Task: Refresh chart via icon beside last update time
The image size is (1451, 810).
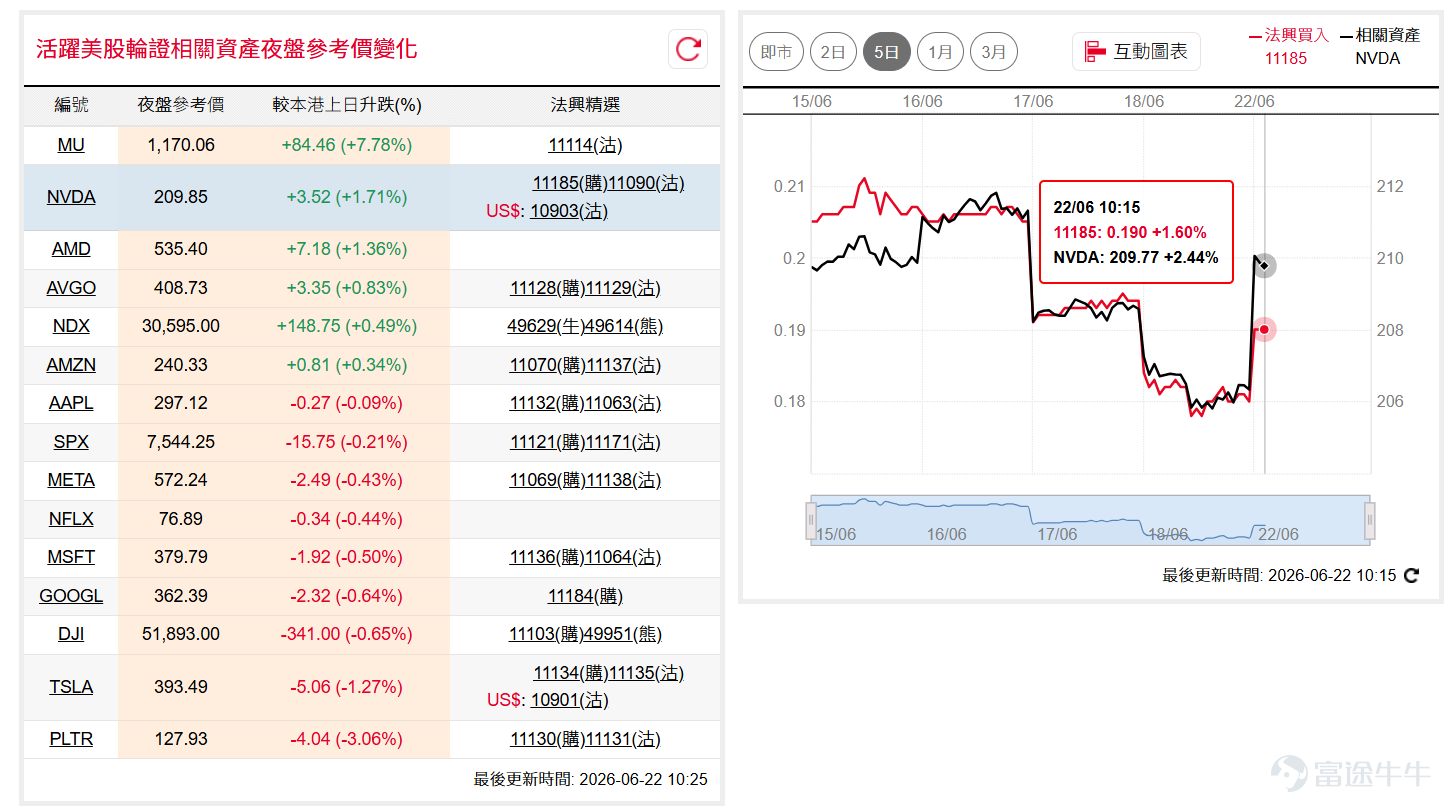Action: [x=1411, y=576]
